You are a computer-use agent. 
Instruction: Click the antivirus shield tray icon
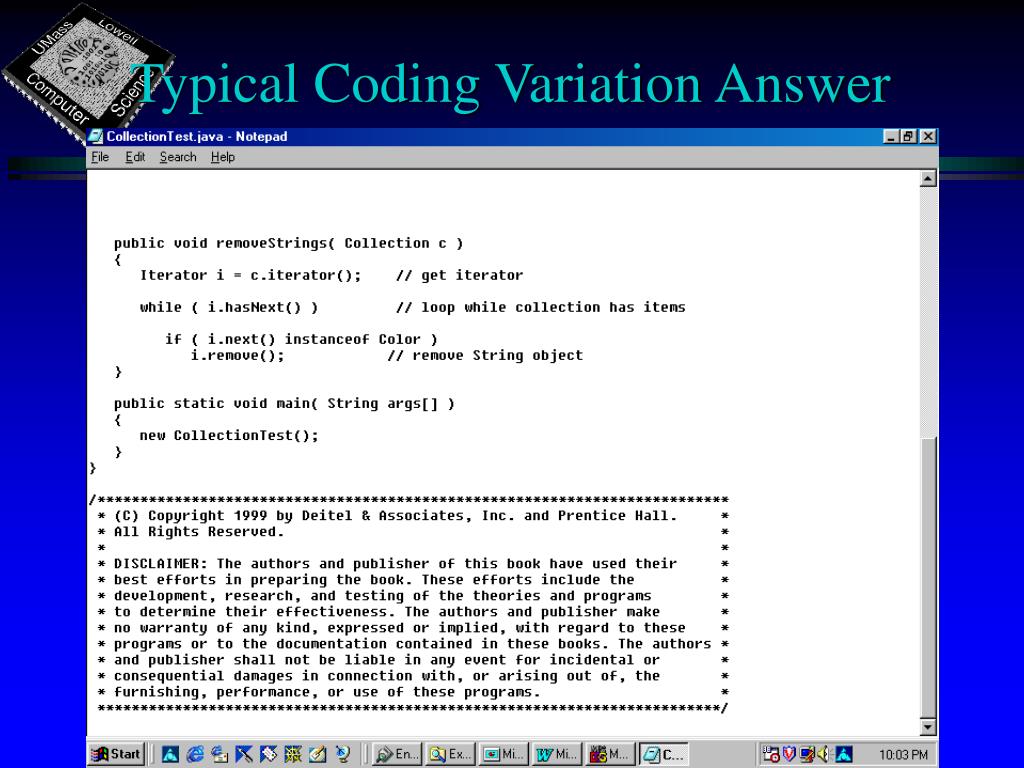tap(789, 754)
